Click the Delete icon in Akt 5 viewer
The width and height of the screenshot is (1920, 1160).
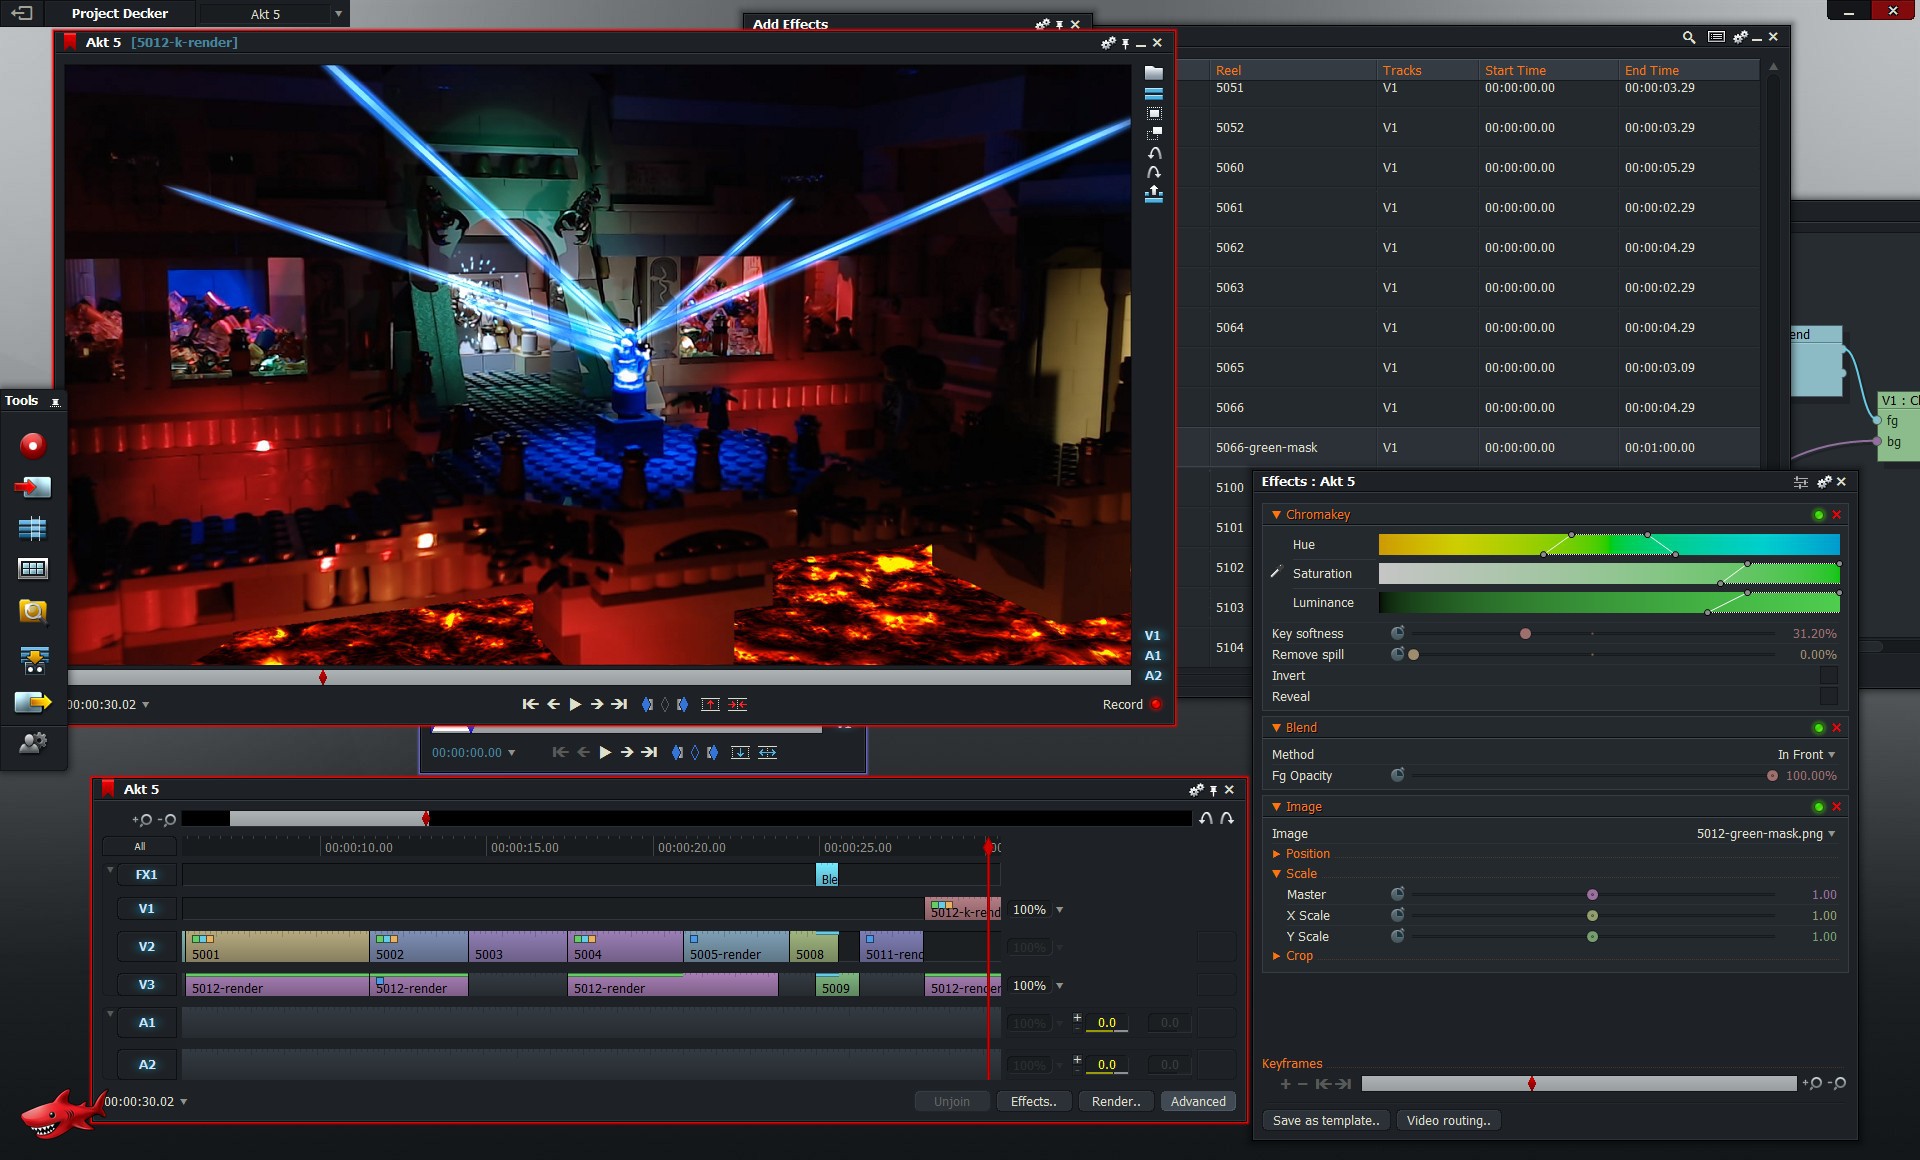tap(737, 704)
